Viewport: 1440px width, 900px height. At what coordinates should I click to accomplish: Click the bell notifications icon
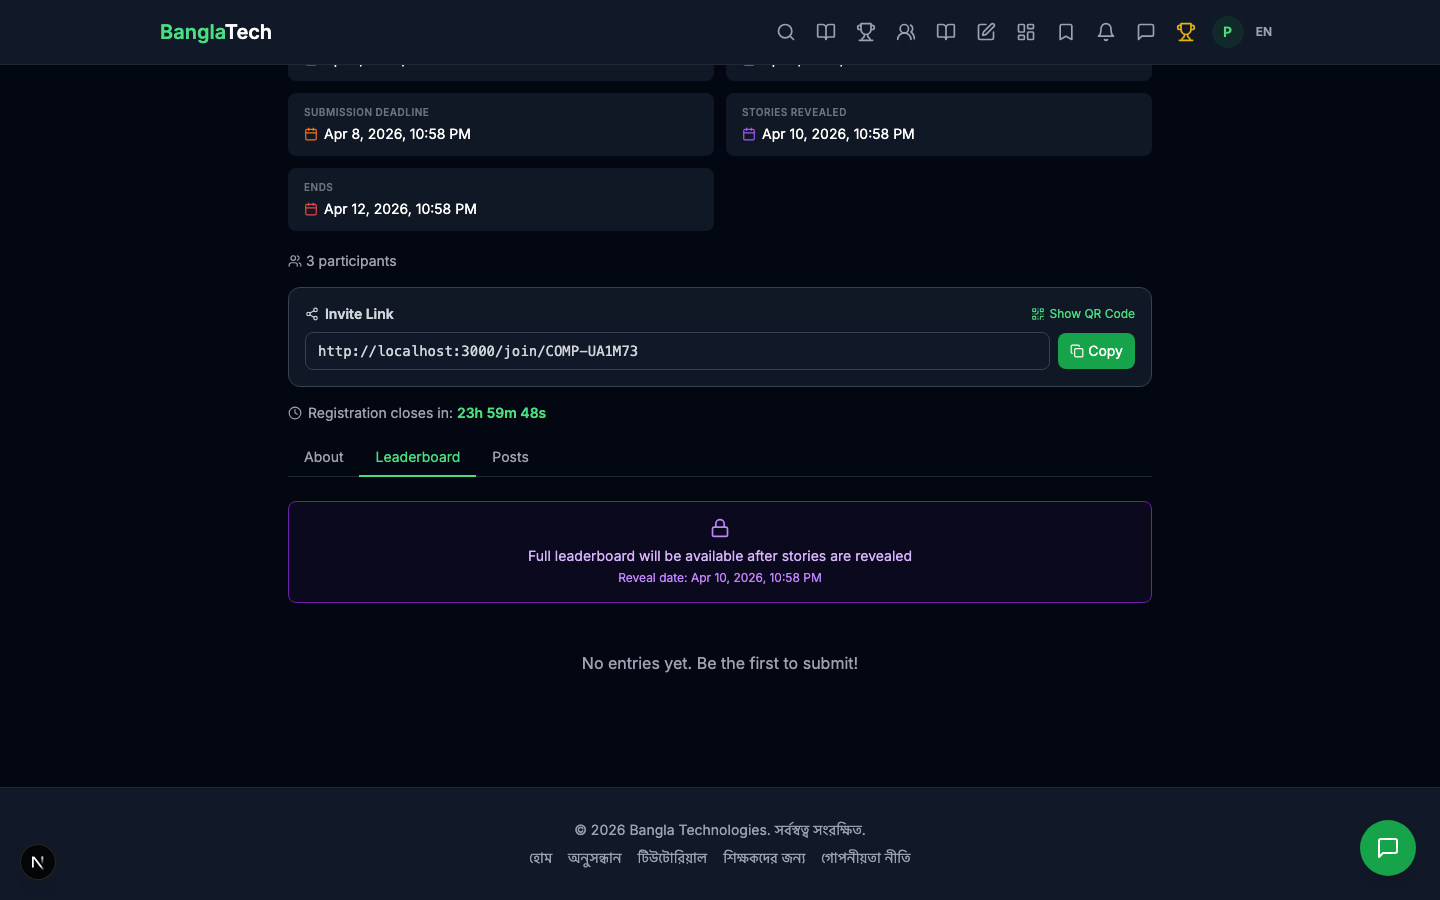click(1106, 32)
